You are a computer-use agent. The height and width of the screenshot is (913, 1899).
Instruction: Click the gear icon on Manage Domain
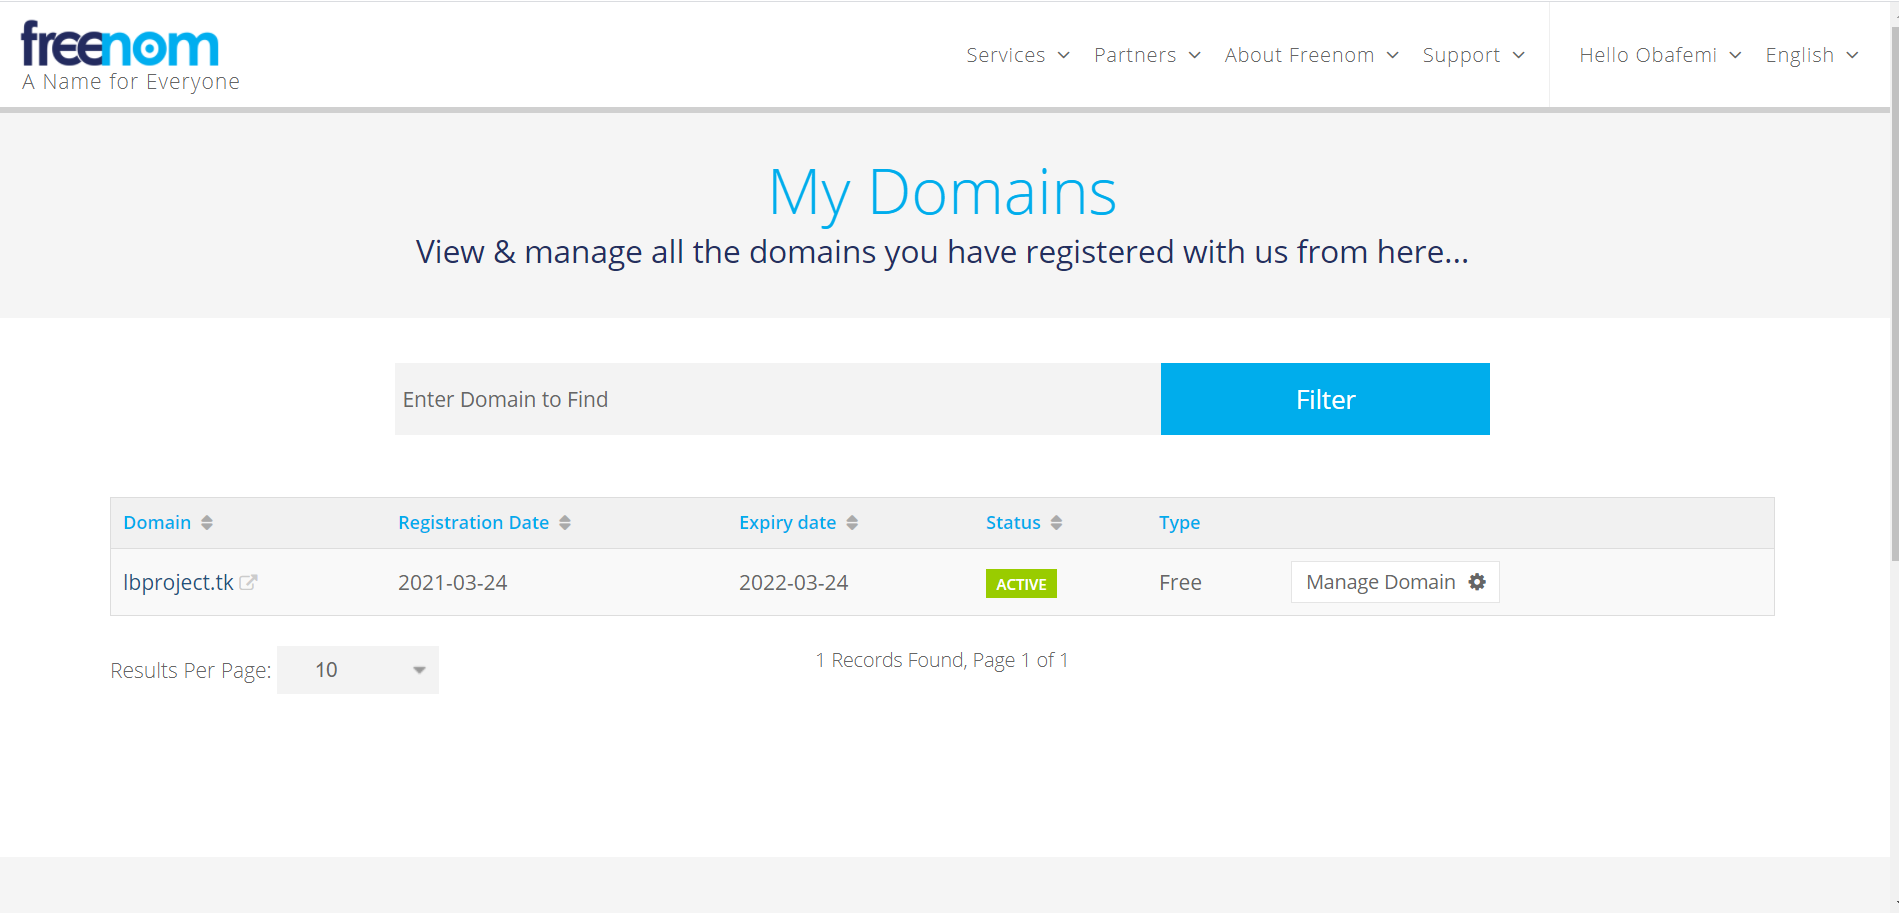pos(1476,581)
